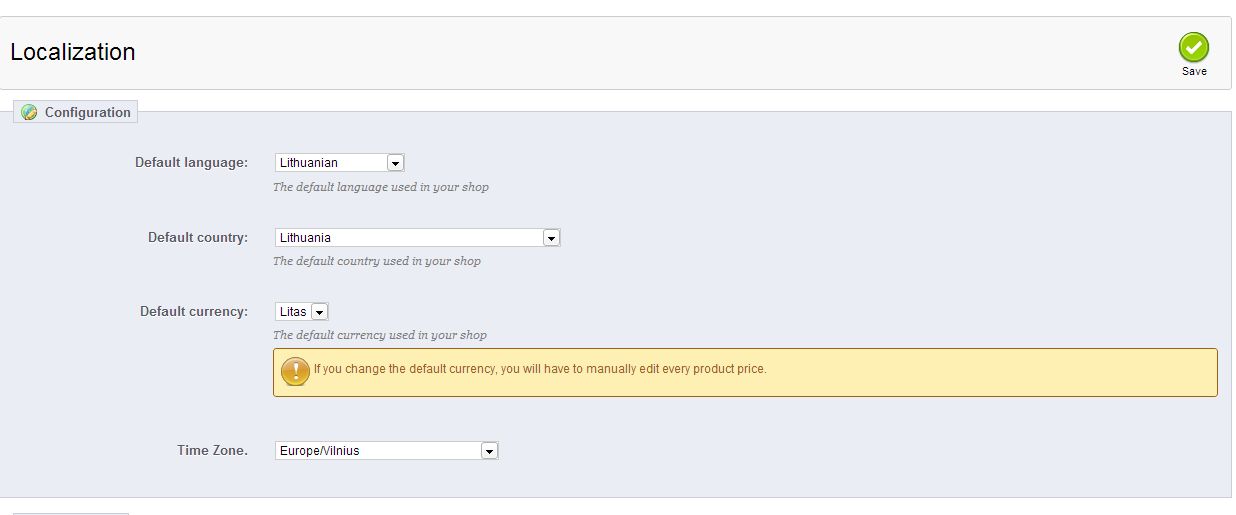Open the Default language dropdown

[x=339, y=163]
